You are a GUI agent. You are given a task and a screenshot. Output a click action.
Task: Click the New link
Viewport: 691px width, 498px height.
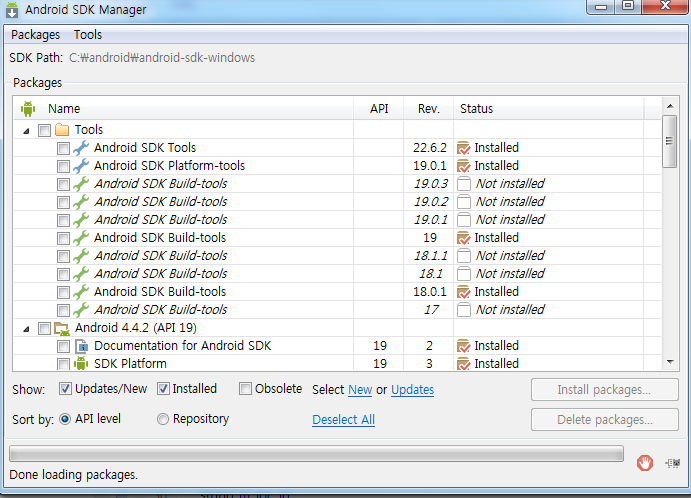pos(360,390)
